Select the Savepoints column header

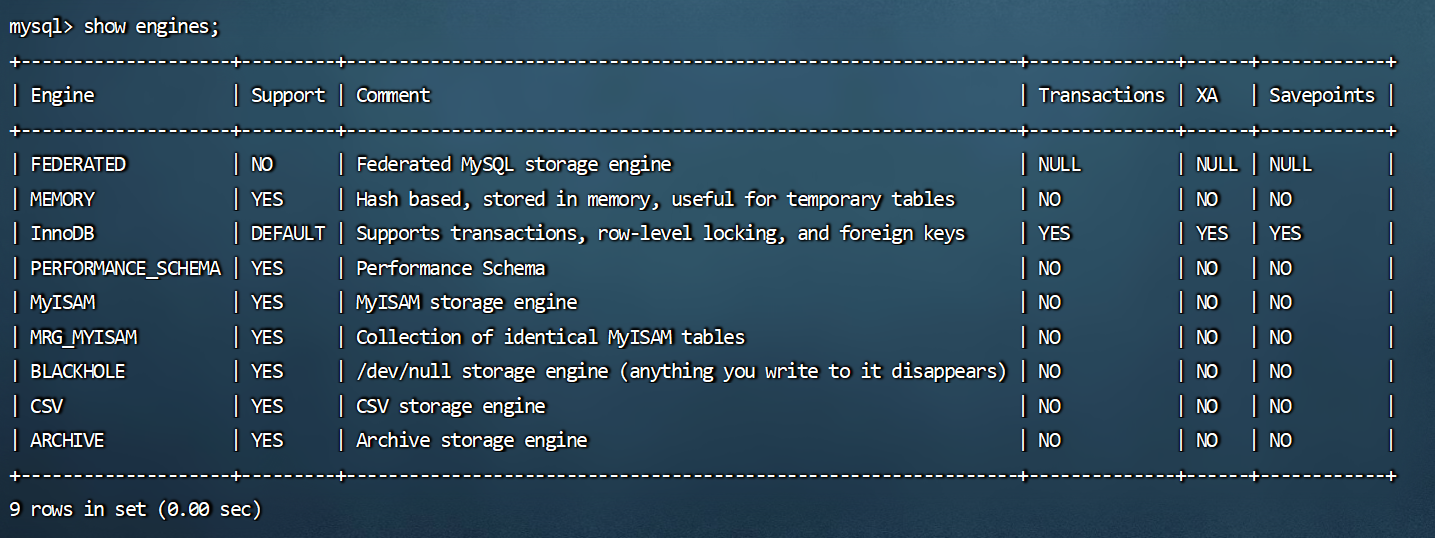pyautogui.click(x=1322, y=95)
